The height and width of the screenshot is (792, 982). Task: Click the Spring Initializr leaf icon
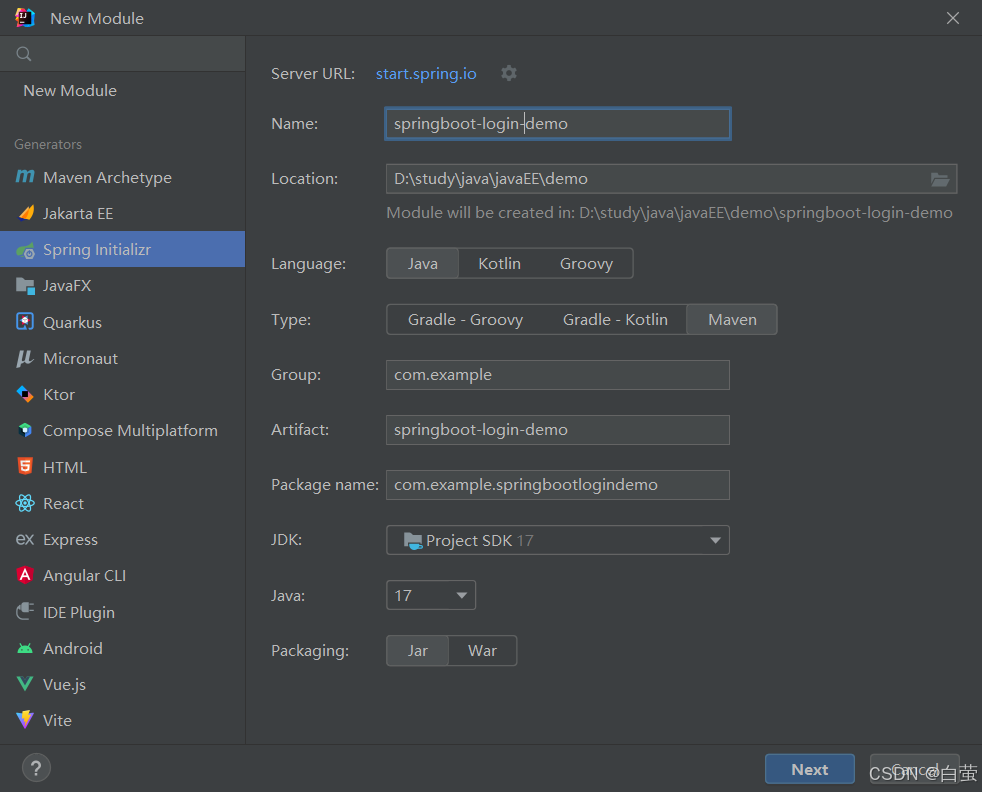pyautogui.click(x=25, y=250)
